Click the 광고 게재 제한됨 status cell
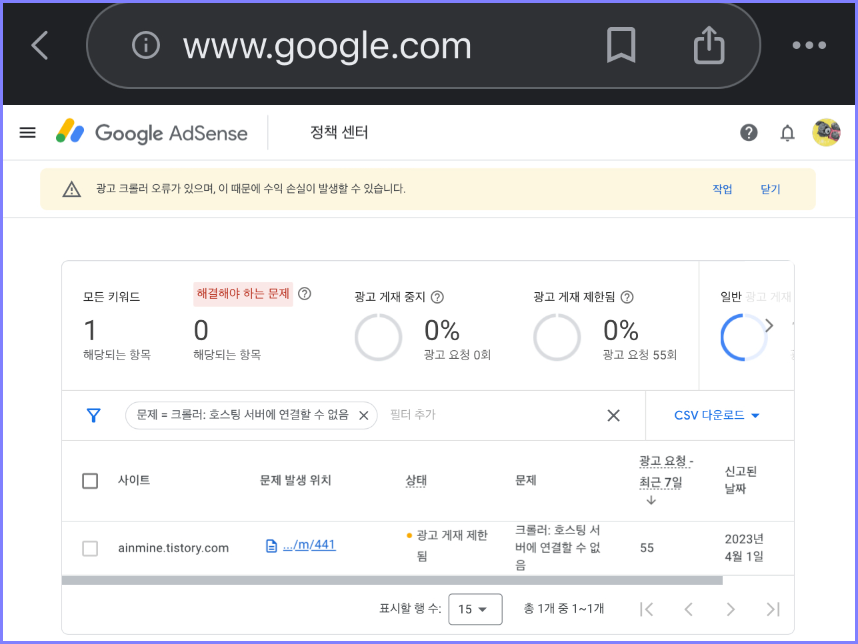The height and width of the screenshot is (644, 858). (x=447, y=545)
